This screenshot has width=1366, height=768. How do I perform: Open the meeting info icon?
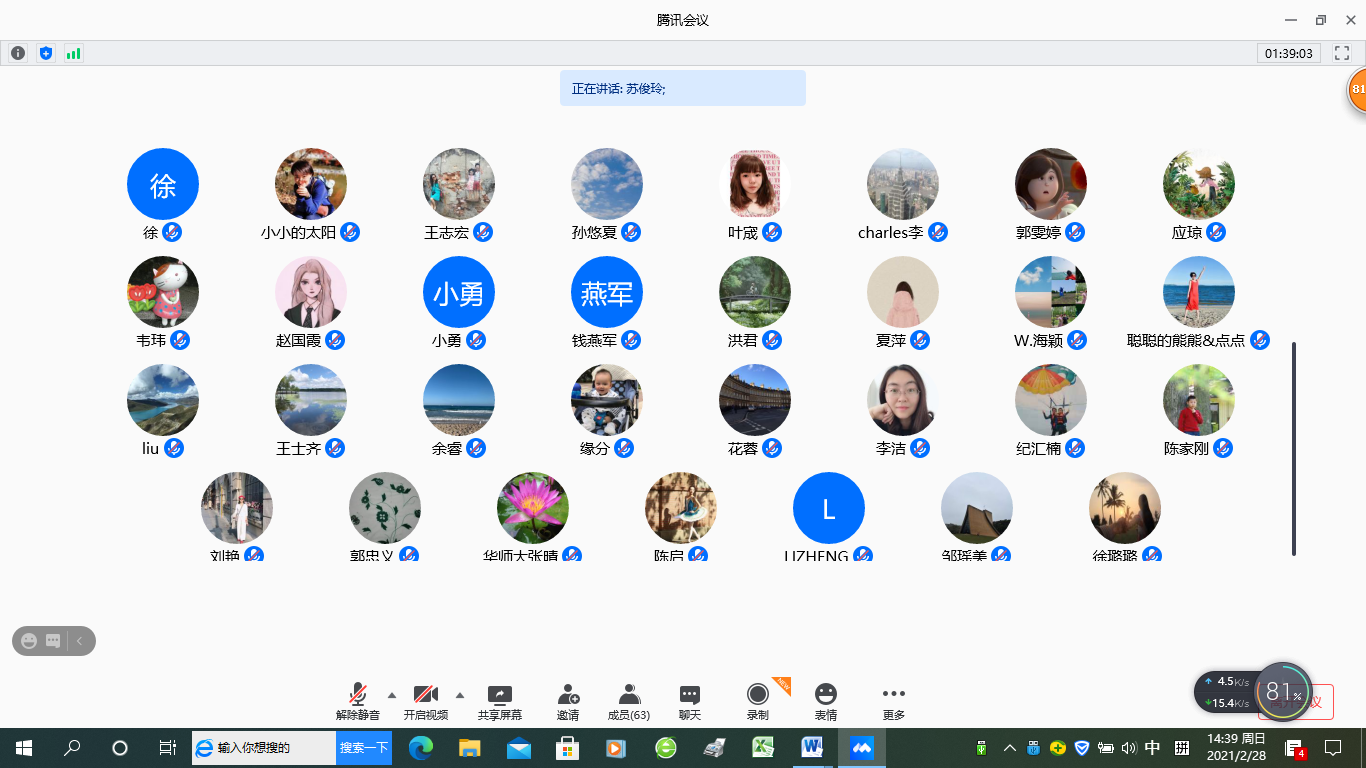18,53
